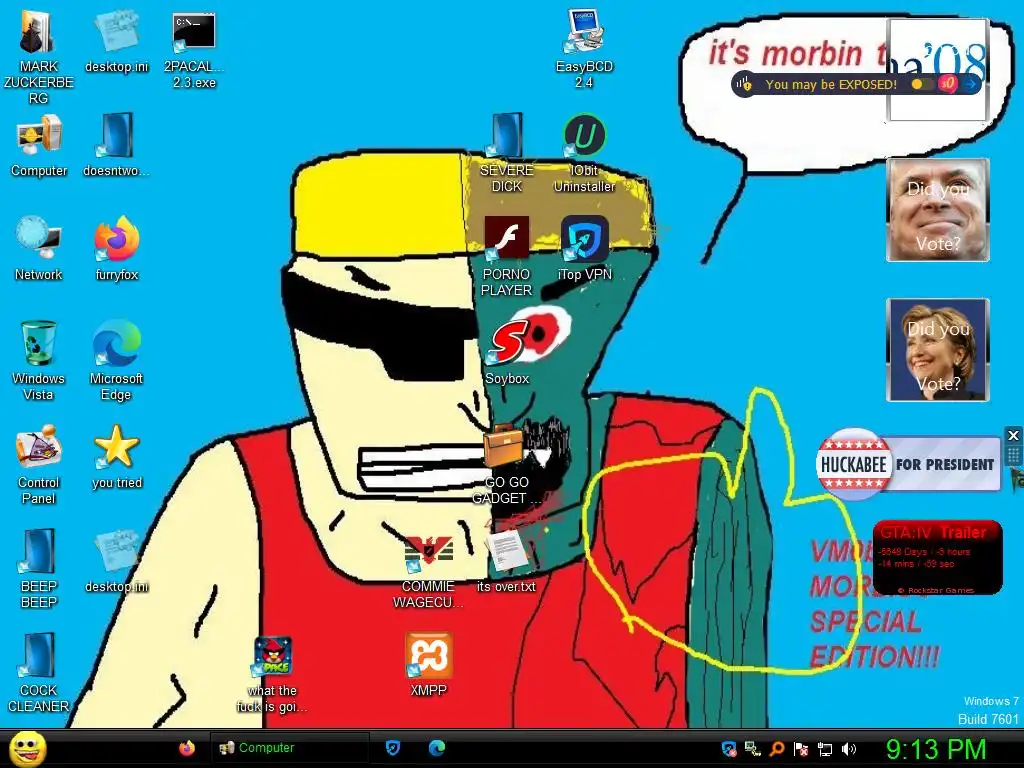Switch to the Computer taskbar window
This screenshot has height=768, width=1024.
pos(289,748)
